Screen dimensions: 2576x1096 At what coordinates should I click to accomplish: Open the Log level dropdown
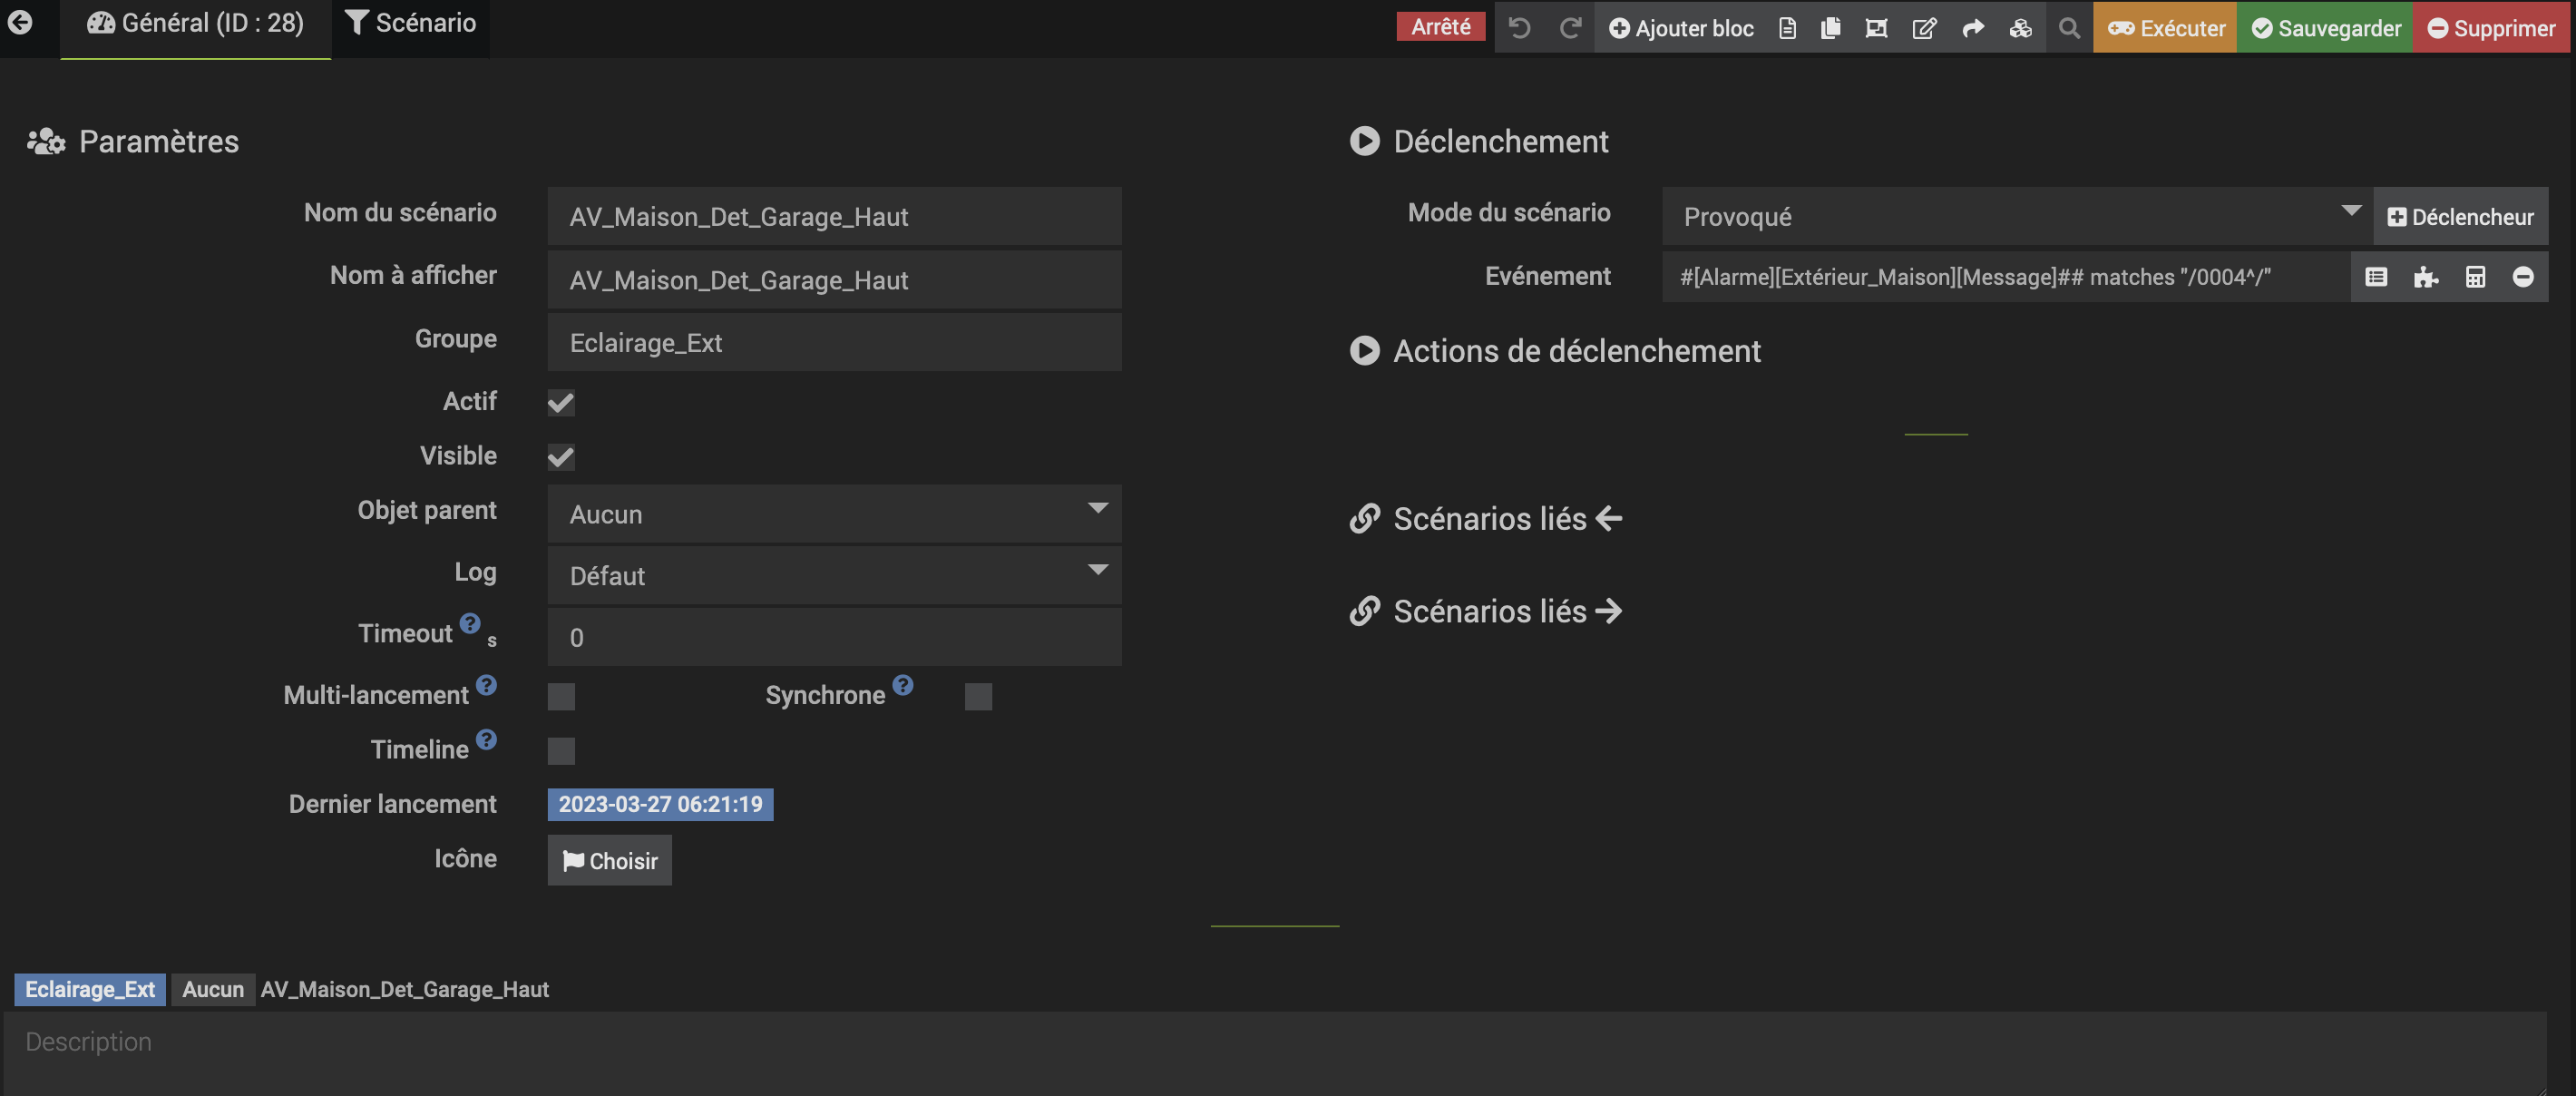point(833,576)
